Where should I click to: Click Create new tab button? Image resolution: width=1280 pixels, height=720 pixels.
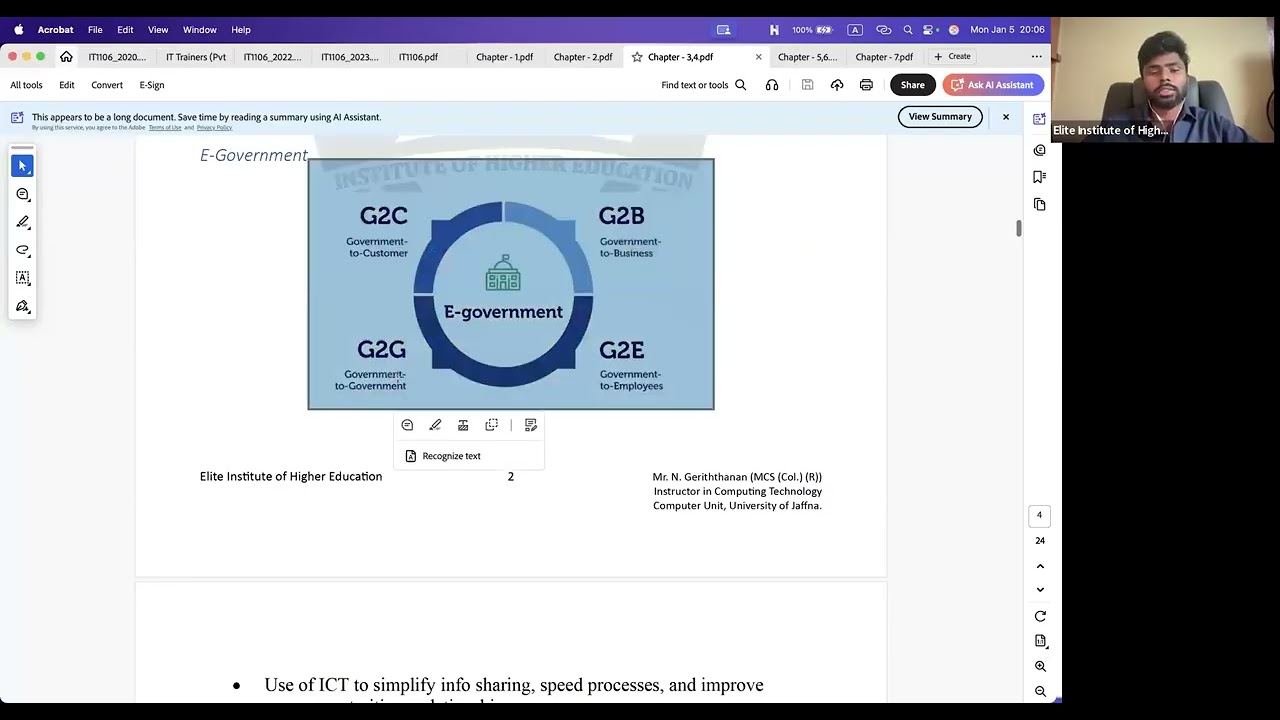point(952,57)
